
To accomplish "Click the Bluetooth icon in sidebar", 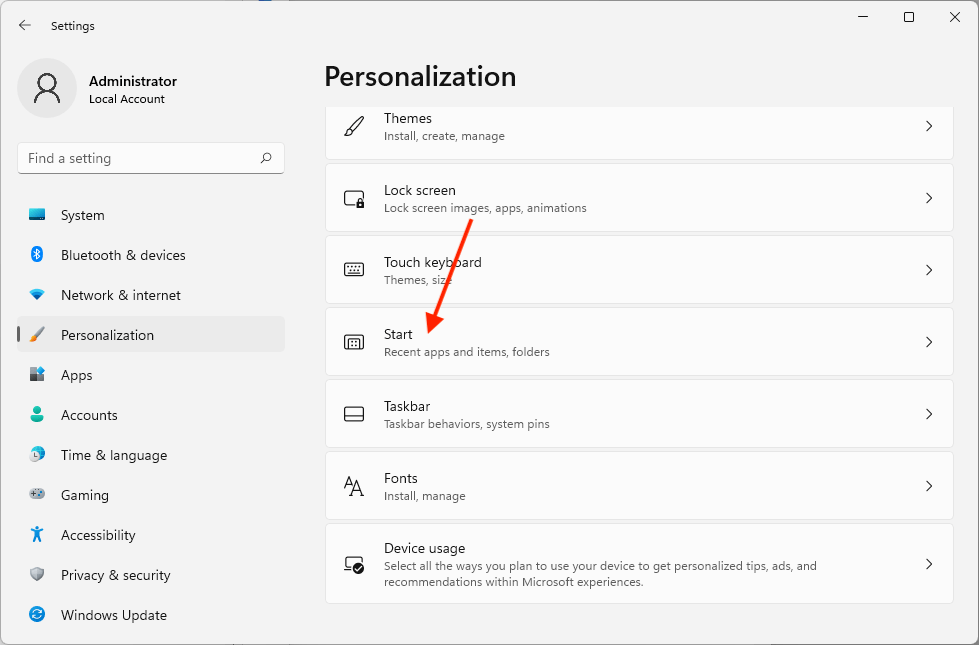I will coord(37,255).
